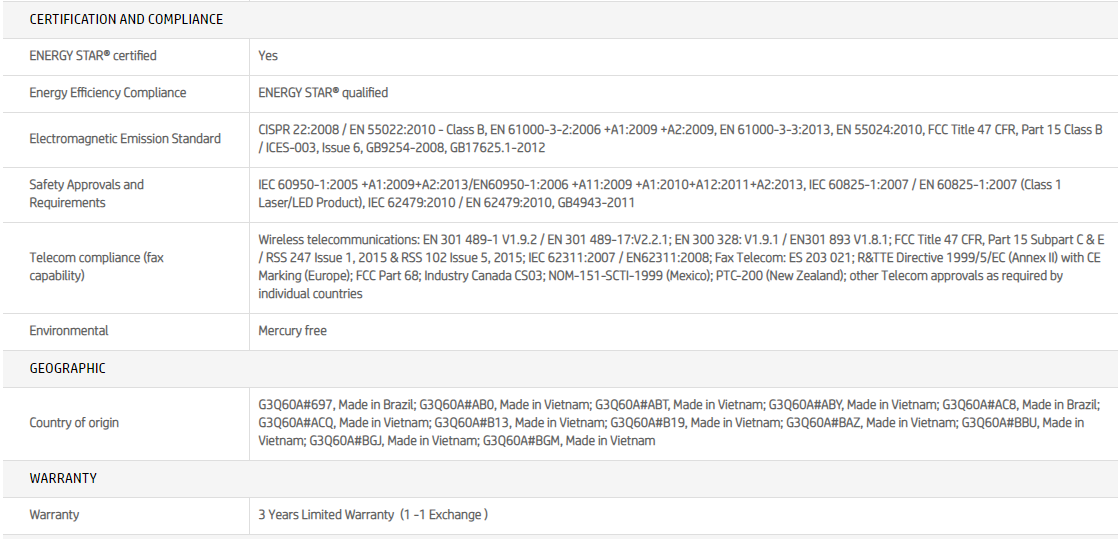1118x539 pixels.
Task: Select the Energy Efficiency Compliance label
Action: point(108,93)
